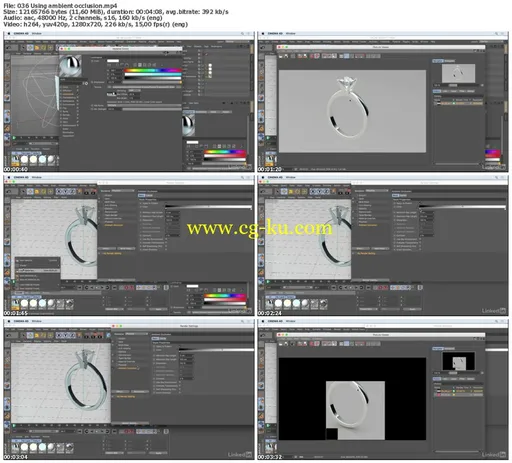The image size is (512, 463).
Task: Expand the Shader submenu arrow in 00:01:45 context menu
Action: (58, 265)
